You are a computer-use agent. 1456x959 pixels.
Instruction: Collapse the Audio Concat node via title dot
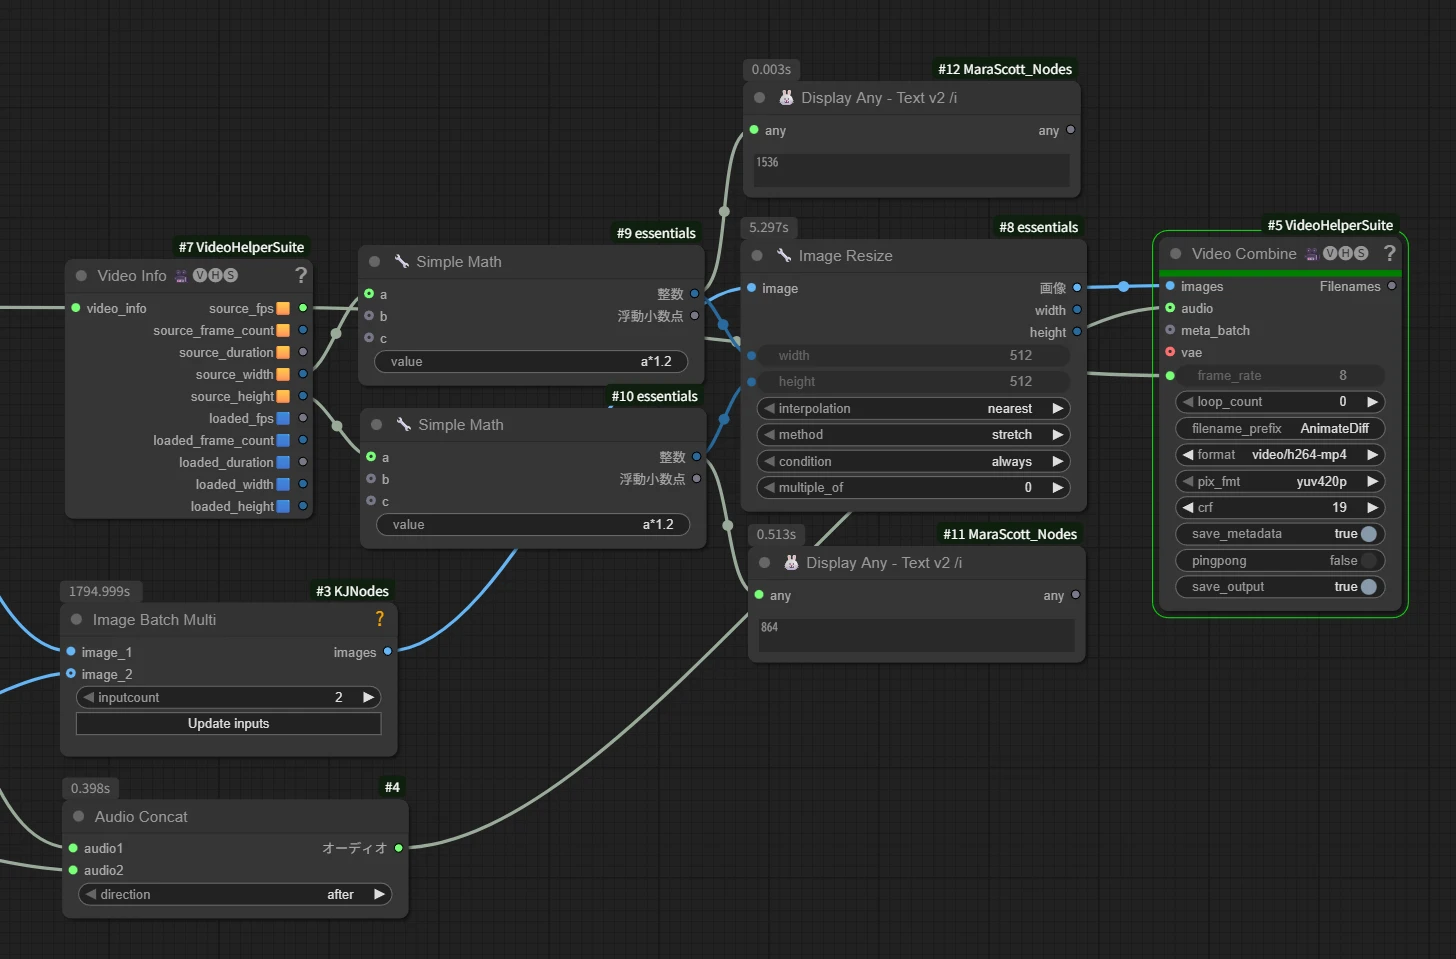[78, 817]
